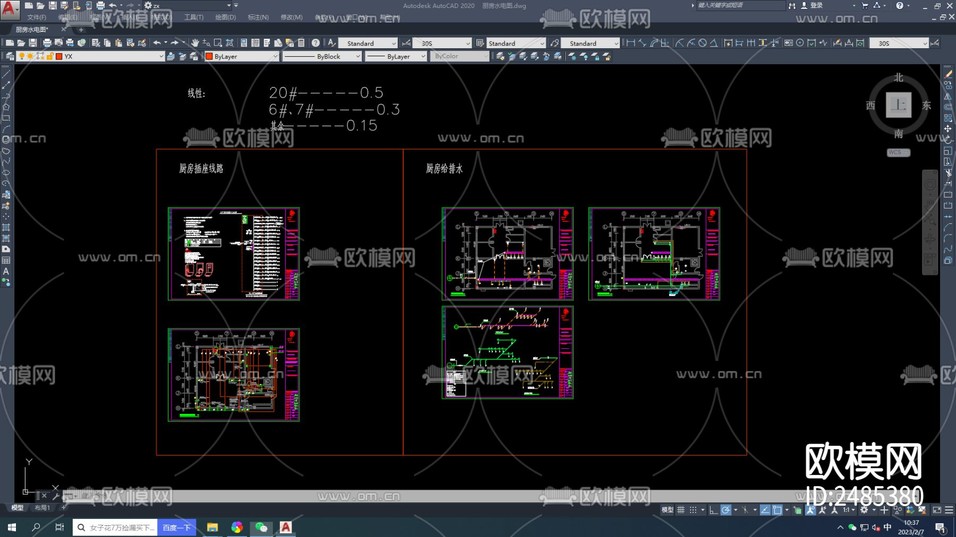Open the 绘图(D) menu
This screenshot has width=956, height=537.
click(x=226, y=17)
